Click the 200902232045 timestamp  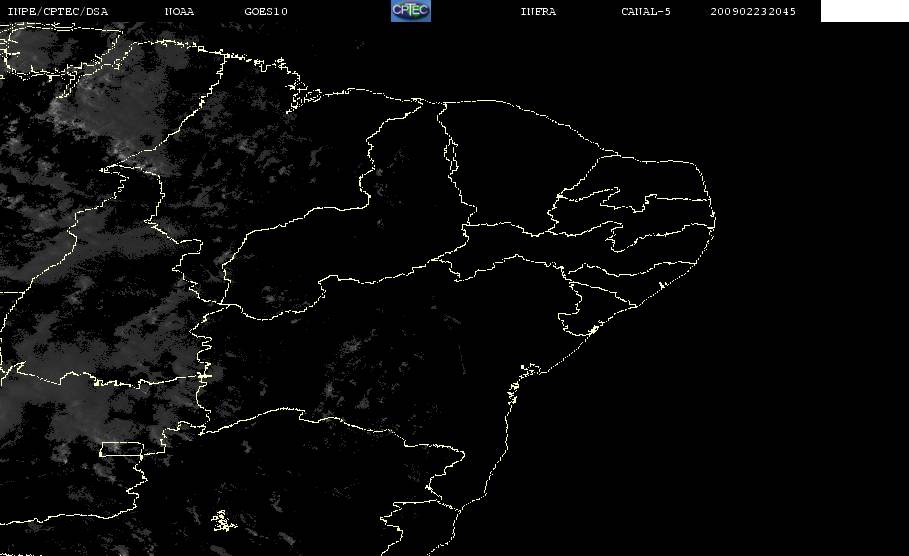pyautogui.click(x=753, y=11)
